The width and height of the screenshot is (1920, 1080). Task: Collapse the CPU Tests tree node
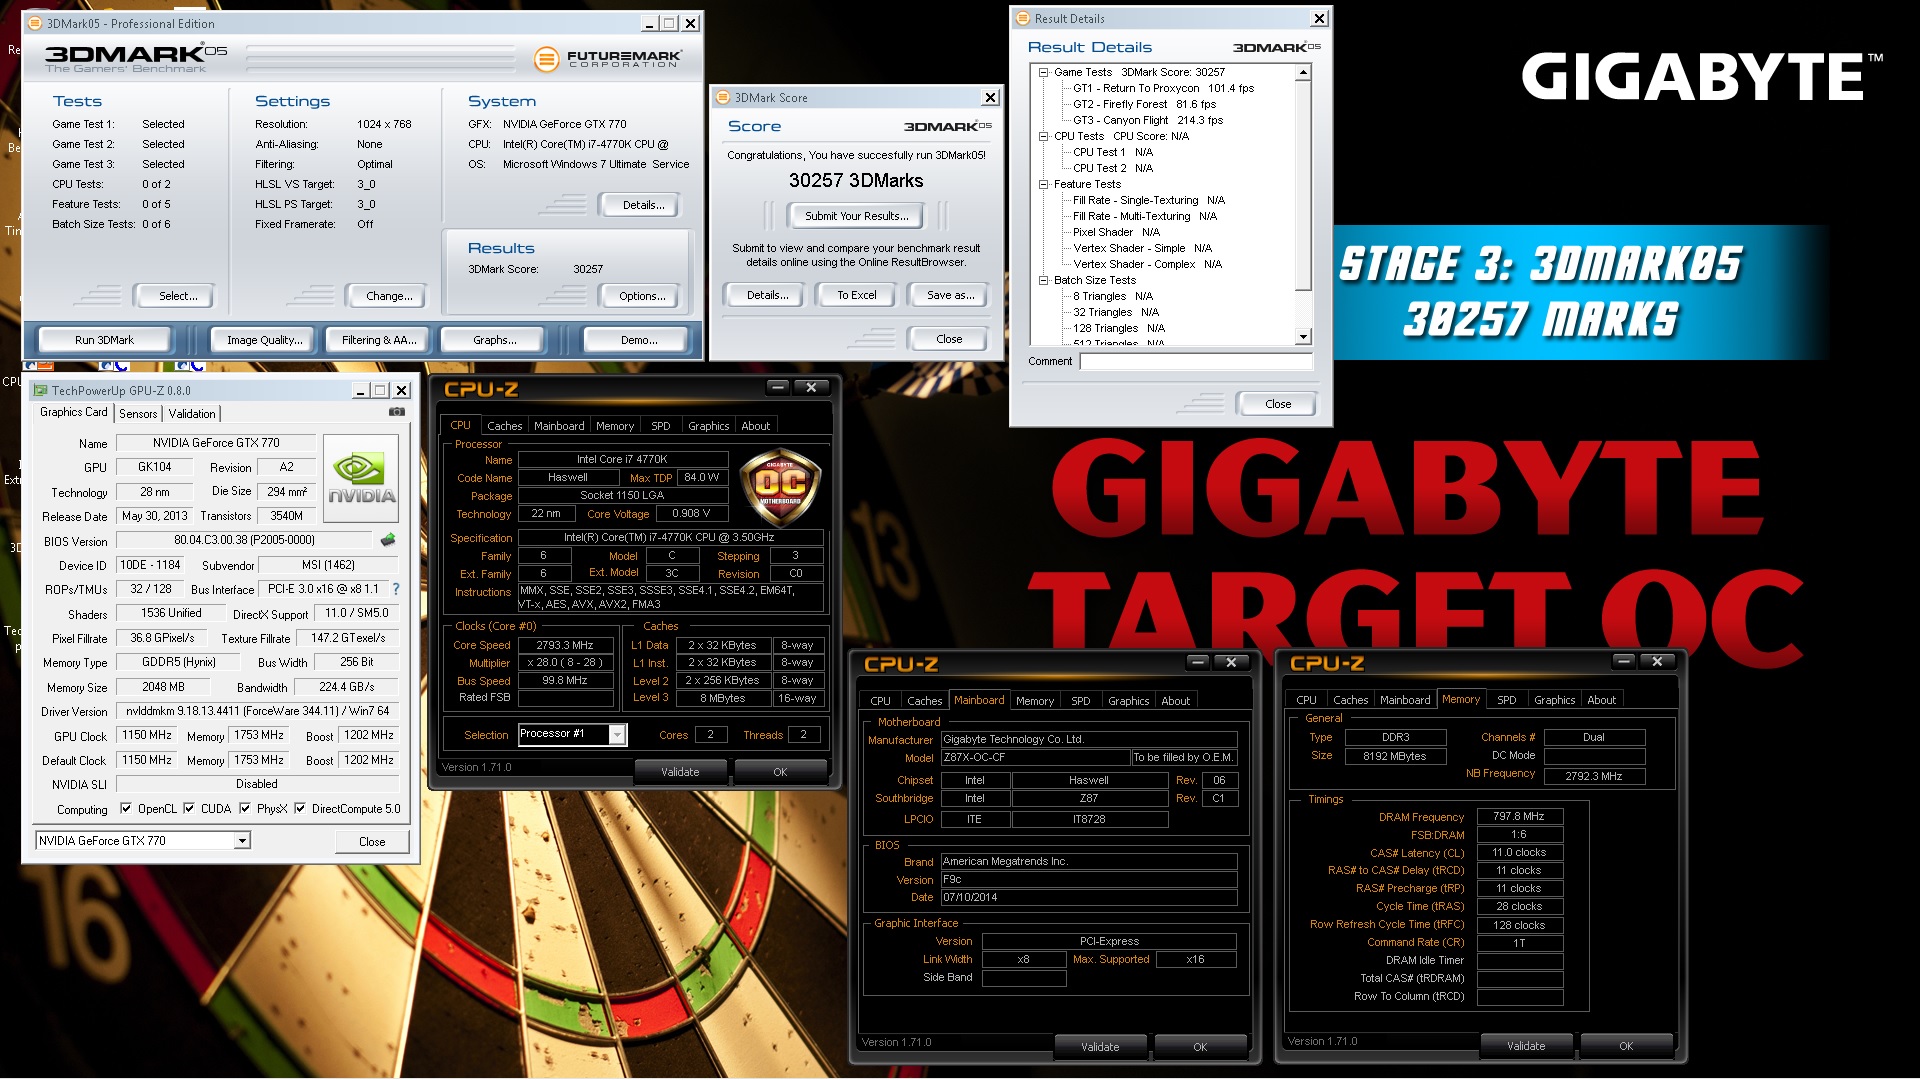click(x=1043, y=136)
